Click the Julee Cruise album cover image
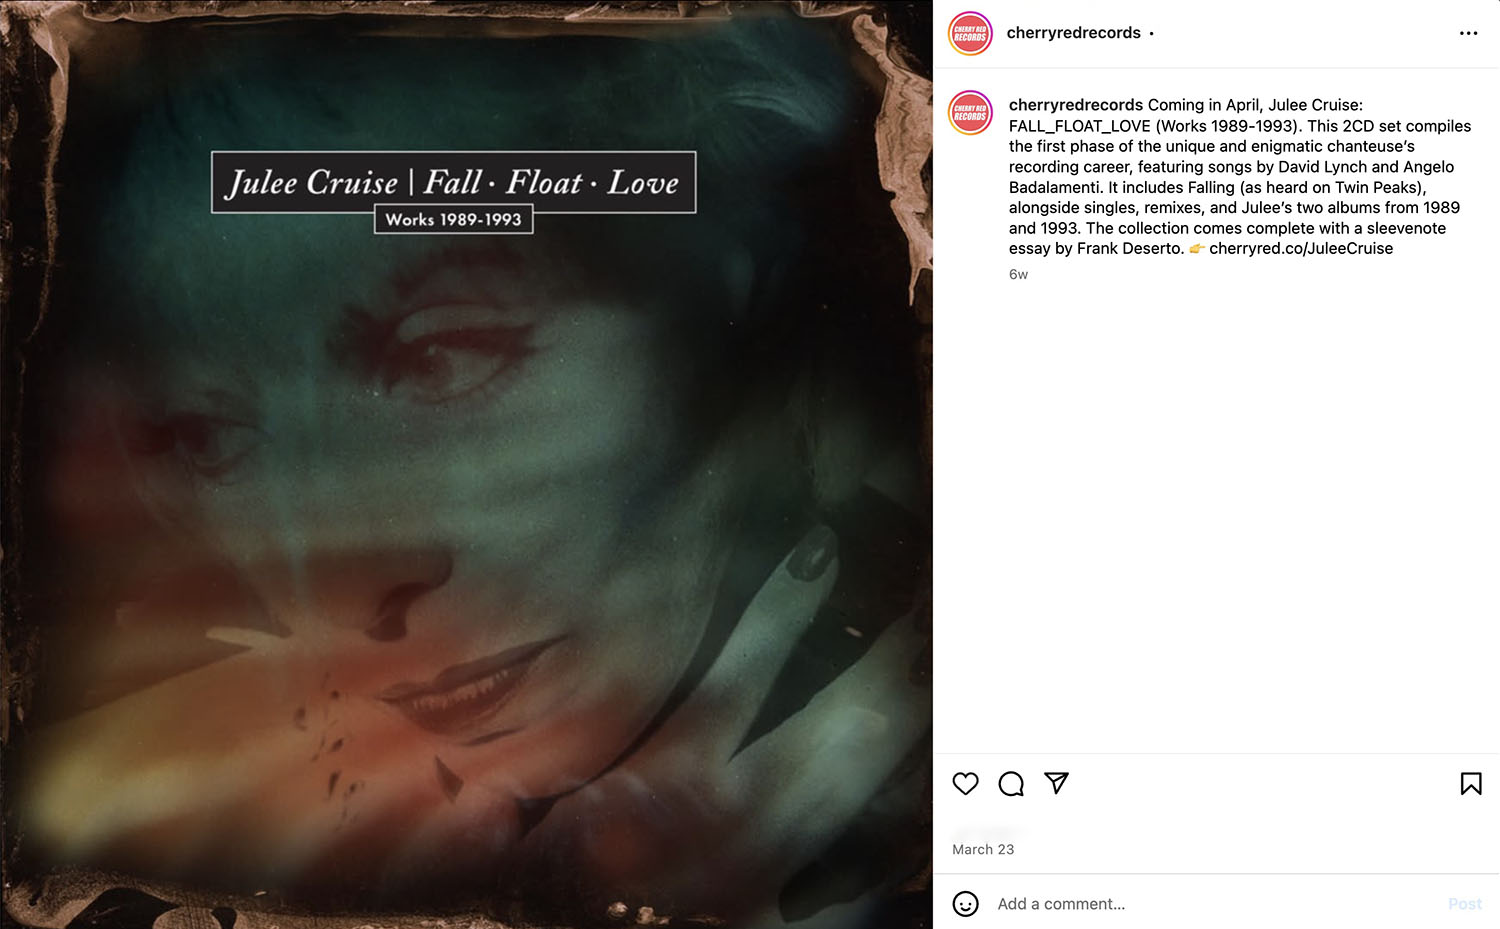 (x=466, y=464)
